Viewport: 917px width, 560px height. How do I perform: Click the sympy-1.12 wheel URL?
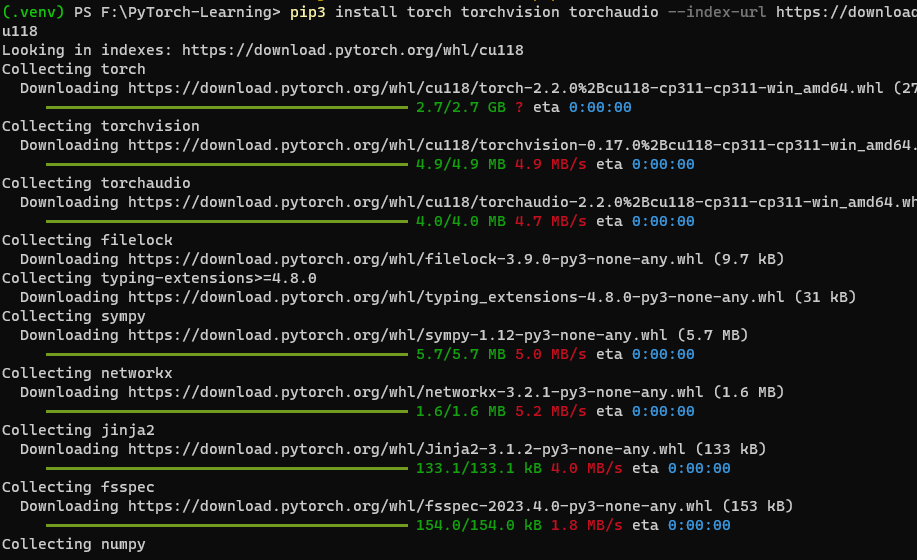point(397,335)
